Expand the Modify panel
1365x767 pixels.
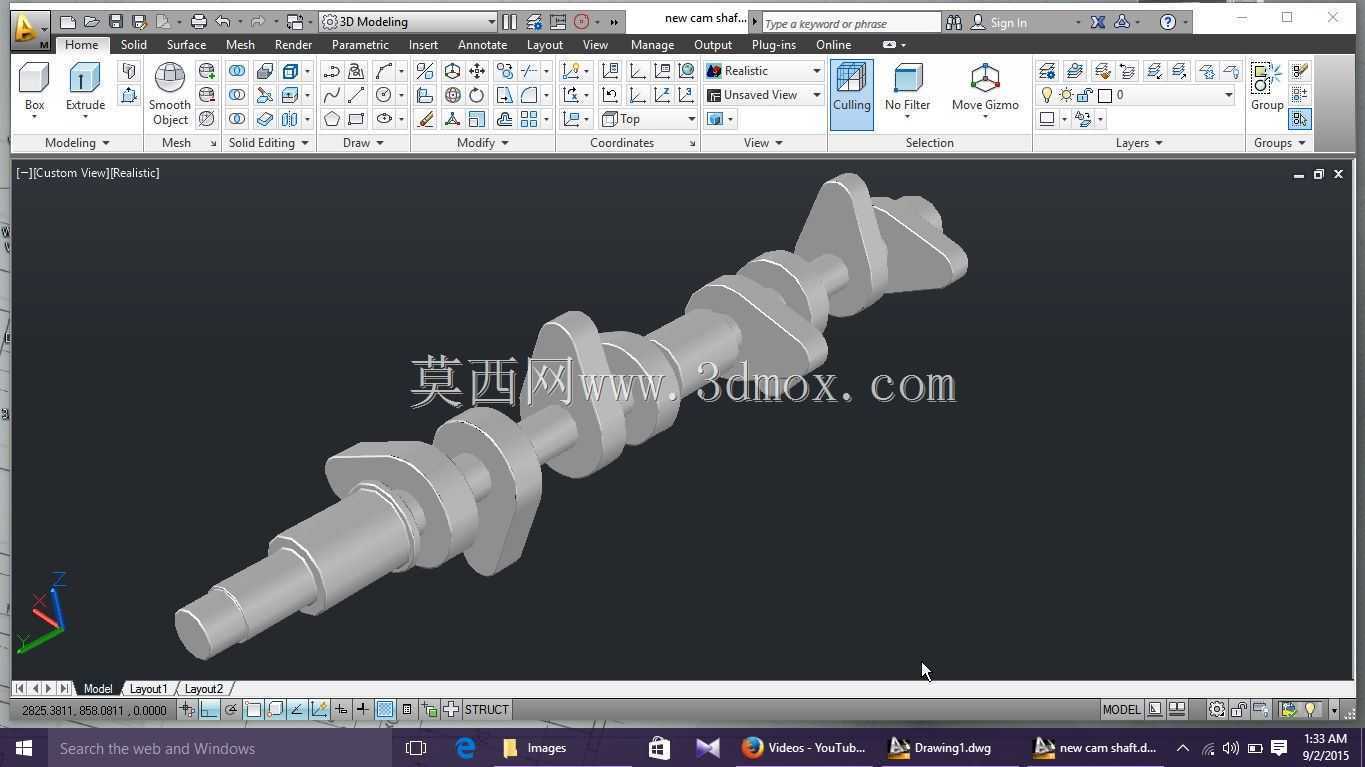coord(483,143)
